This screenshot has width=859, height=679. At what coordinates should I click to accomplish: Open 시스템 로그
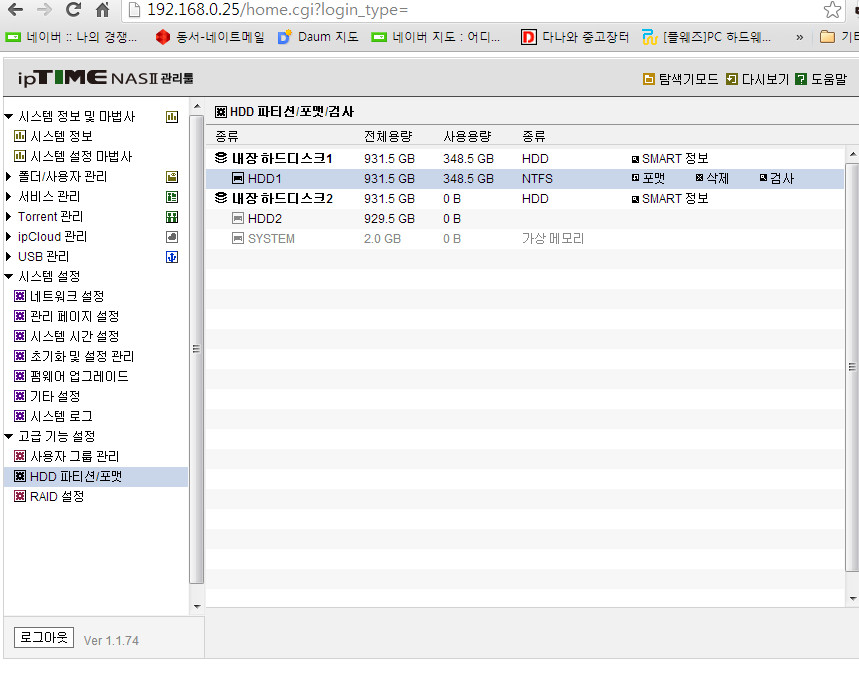(53, 416)
